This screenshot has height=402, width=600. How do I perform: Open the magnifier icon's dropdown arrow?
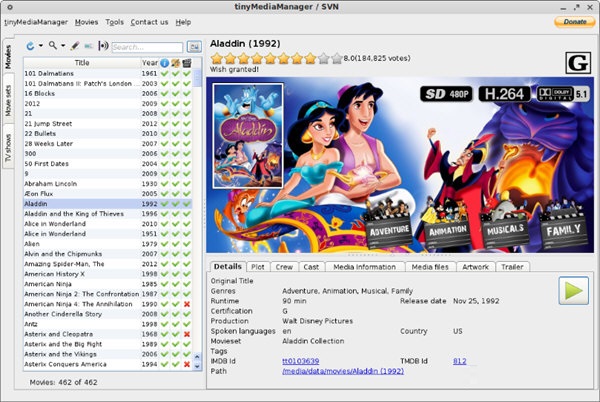point(63,46)
